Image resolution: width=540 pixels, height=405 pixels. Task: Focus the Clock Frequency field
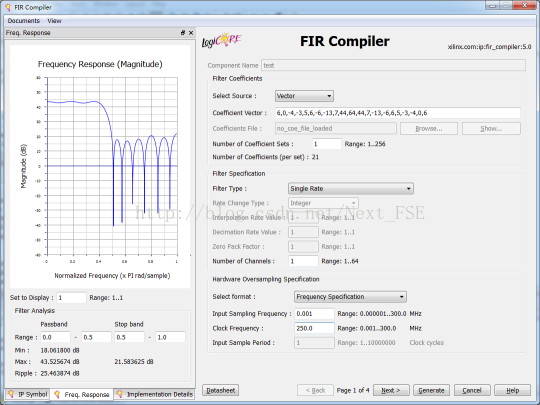click(314, 328)
